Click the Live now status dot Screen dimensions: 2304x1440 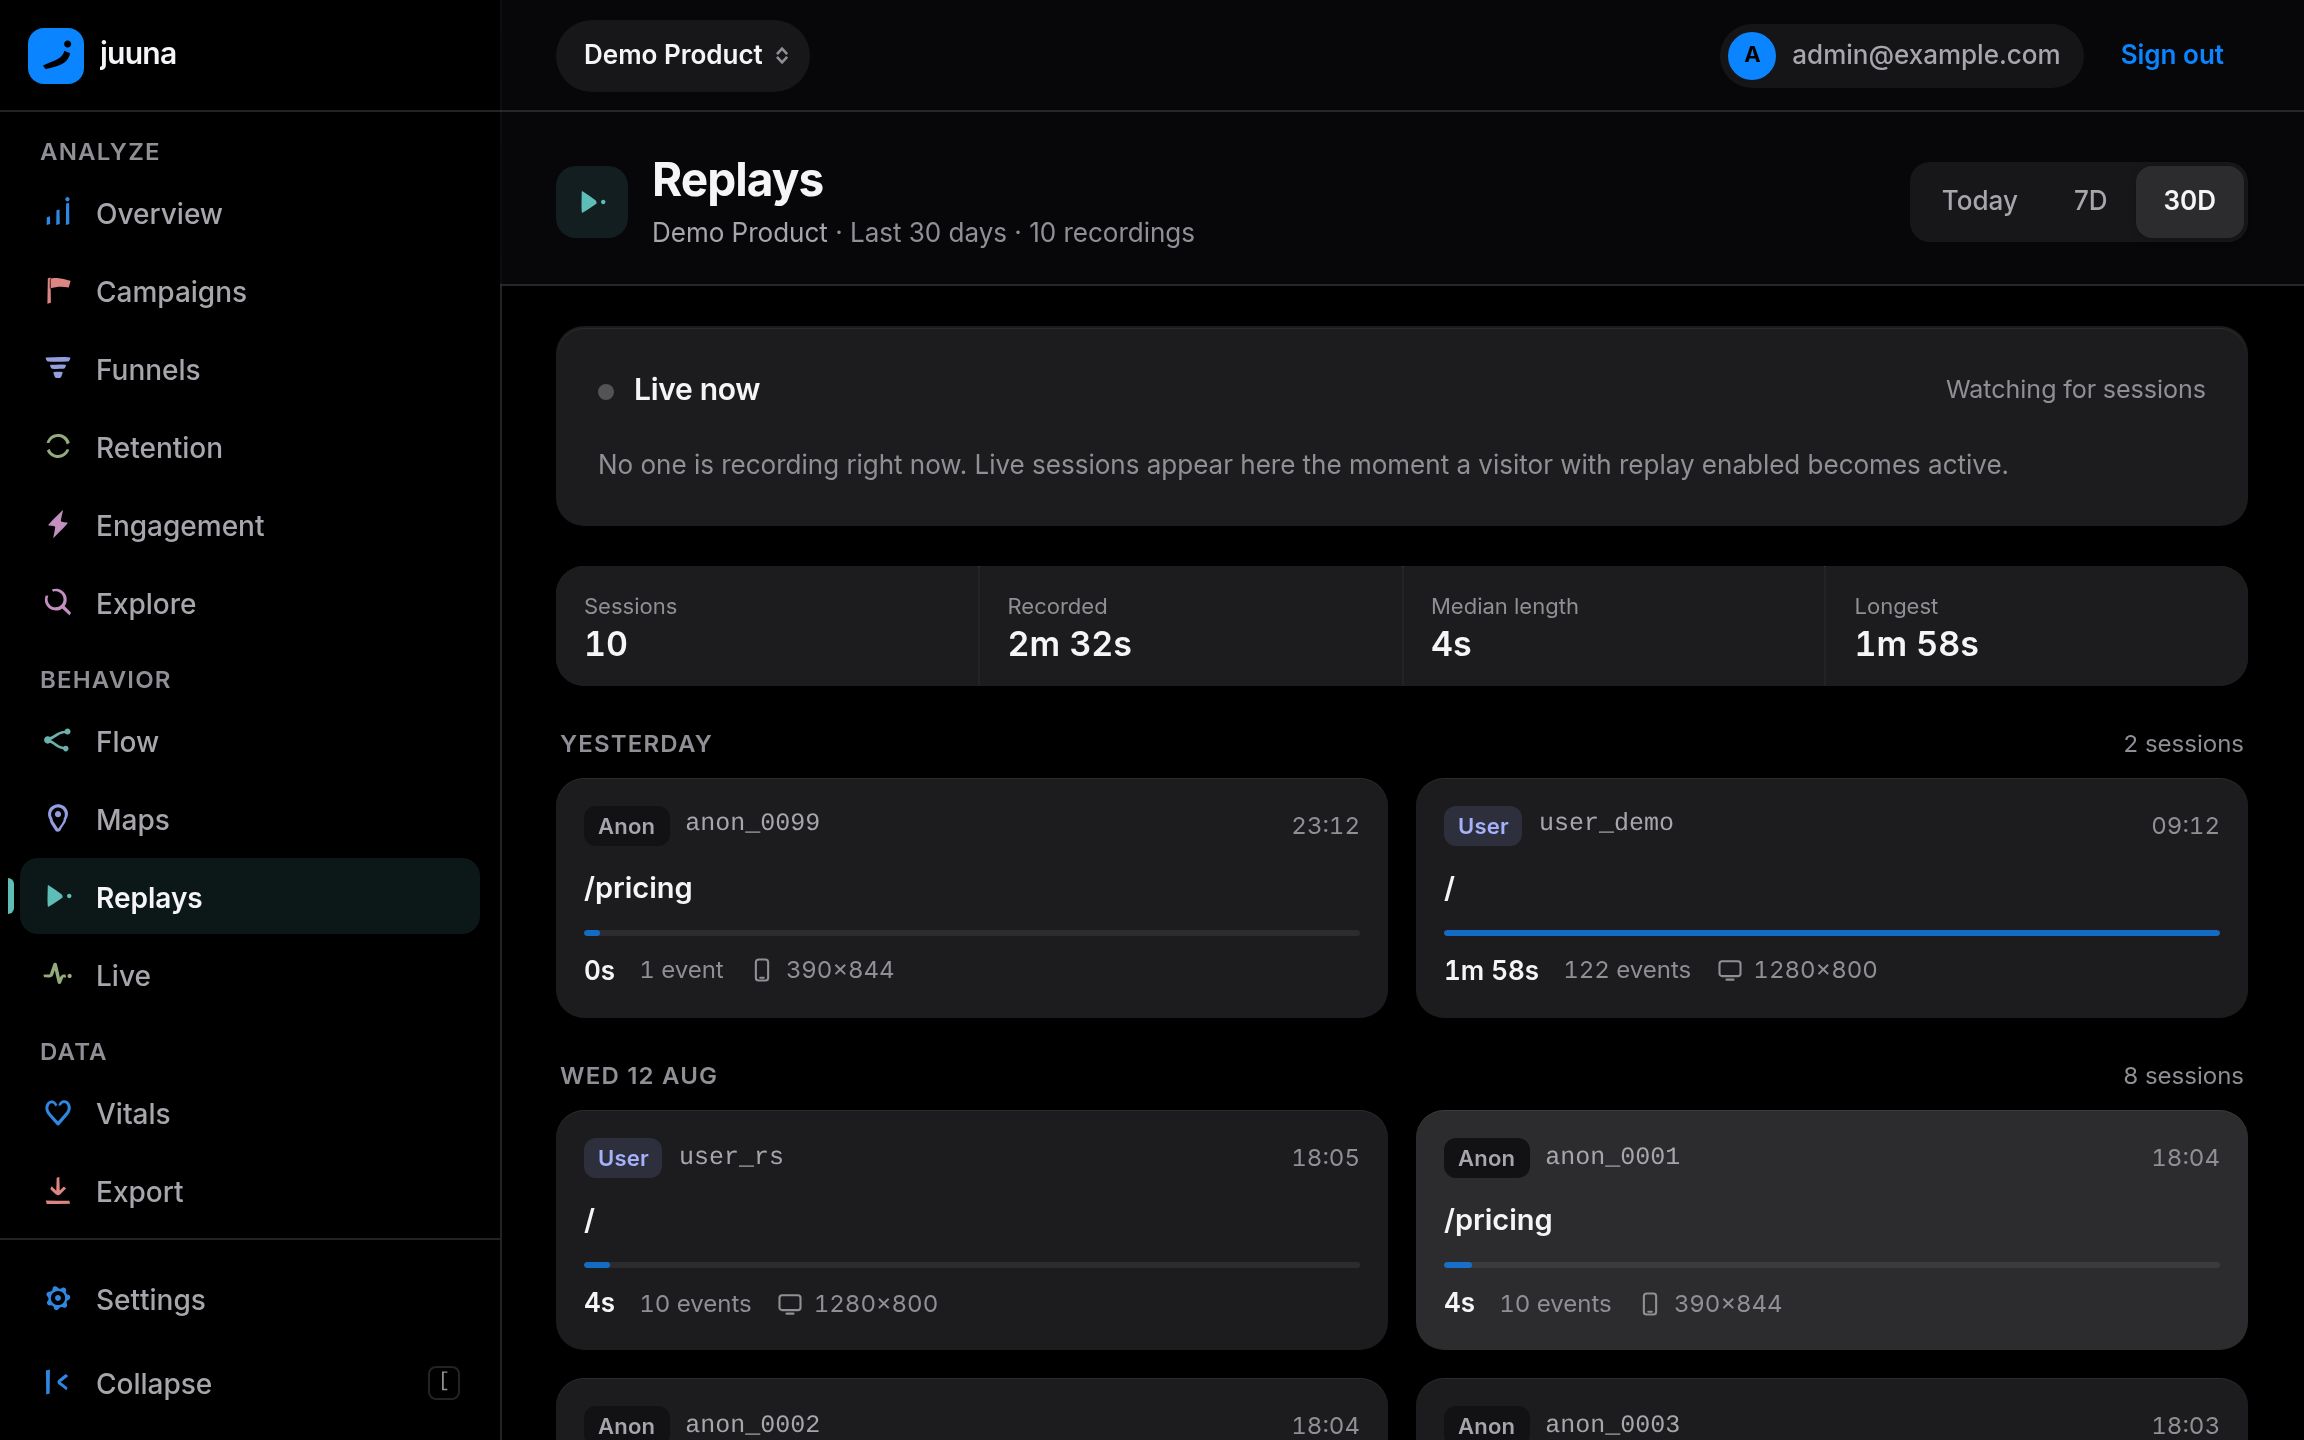coord(606,391)
